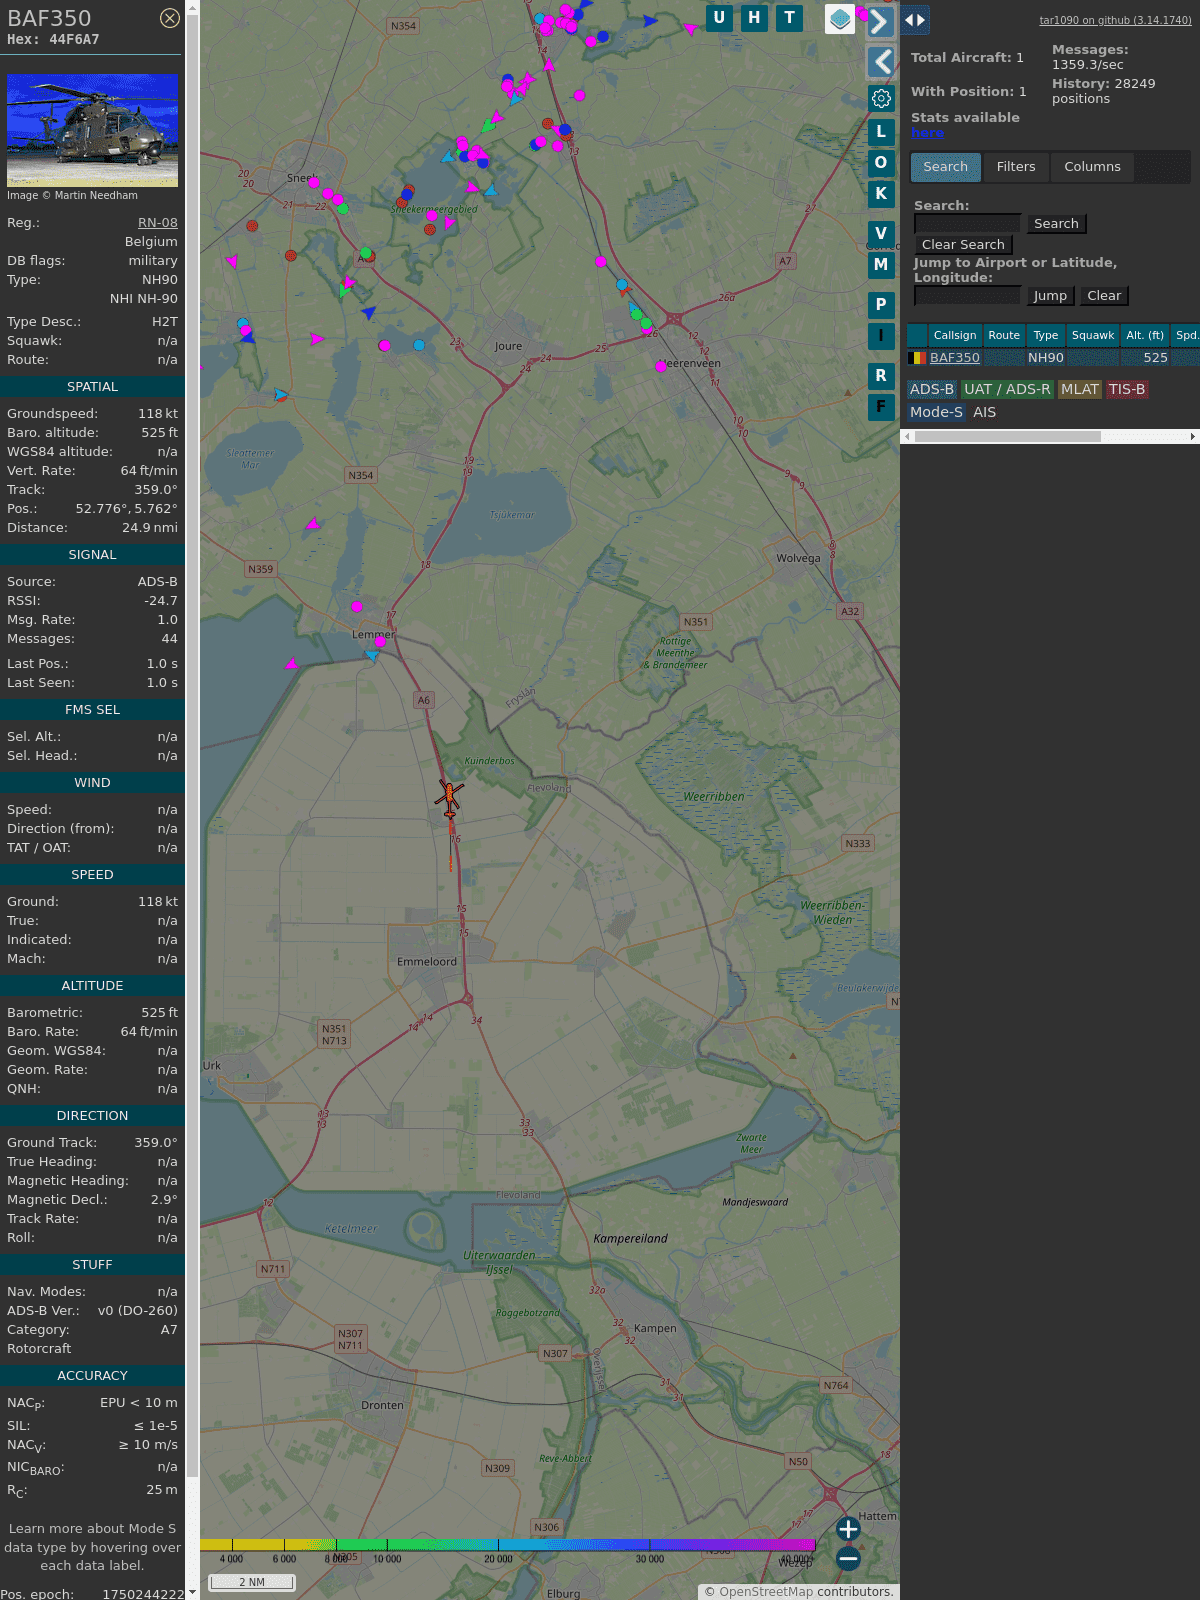Click the SPATIAL section header
The height and width of the screenshot is (1600, 1200).
[92, 387]
